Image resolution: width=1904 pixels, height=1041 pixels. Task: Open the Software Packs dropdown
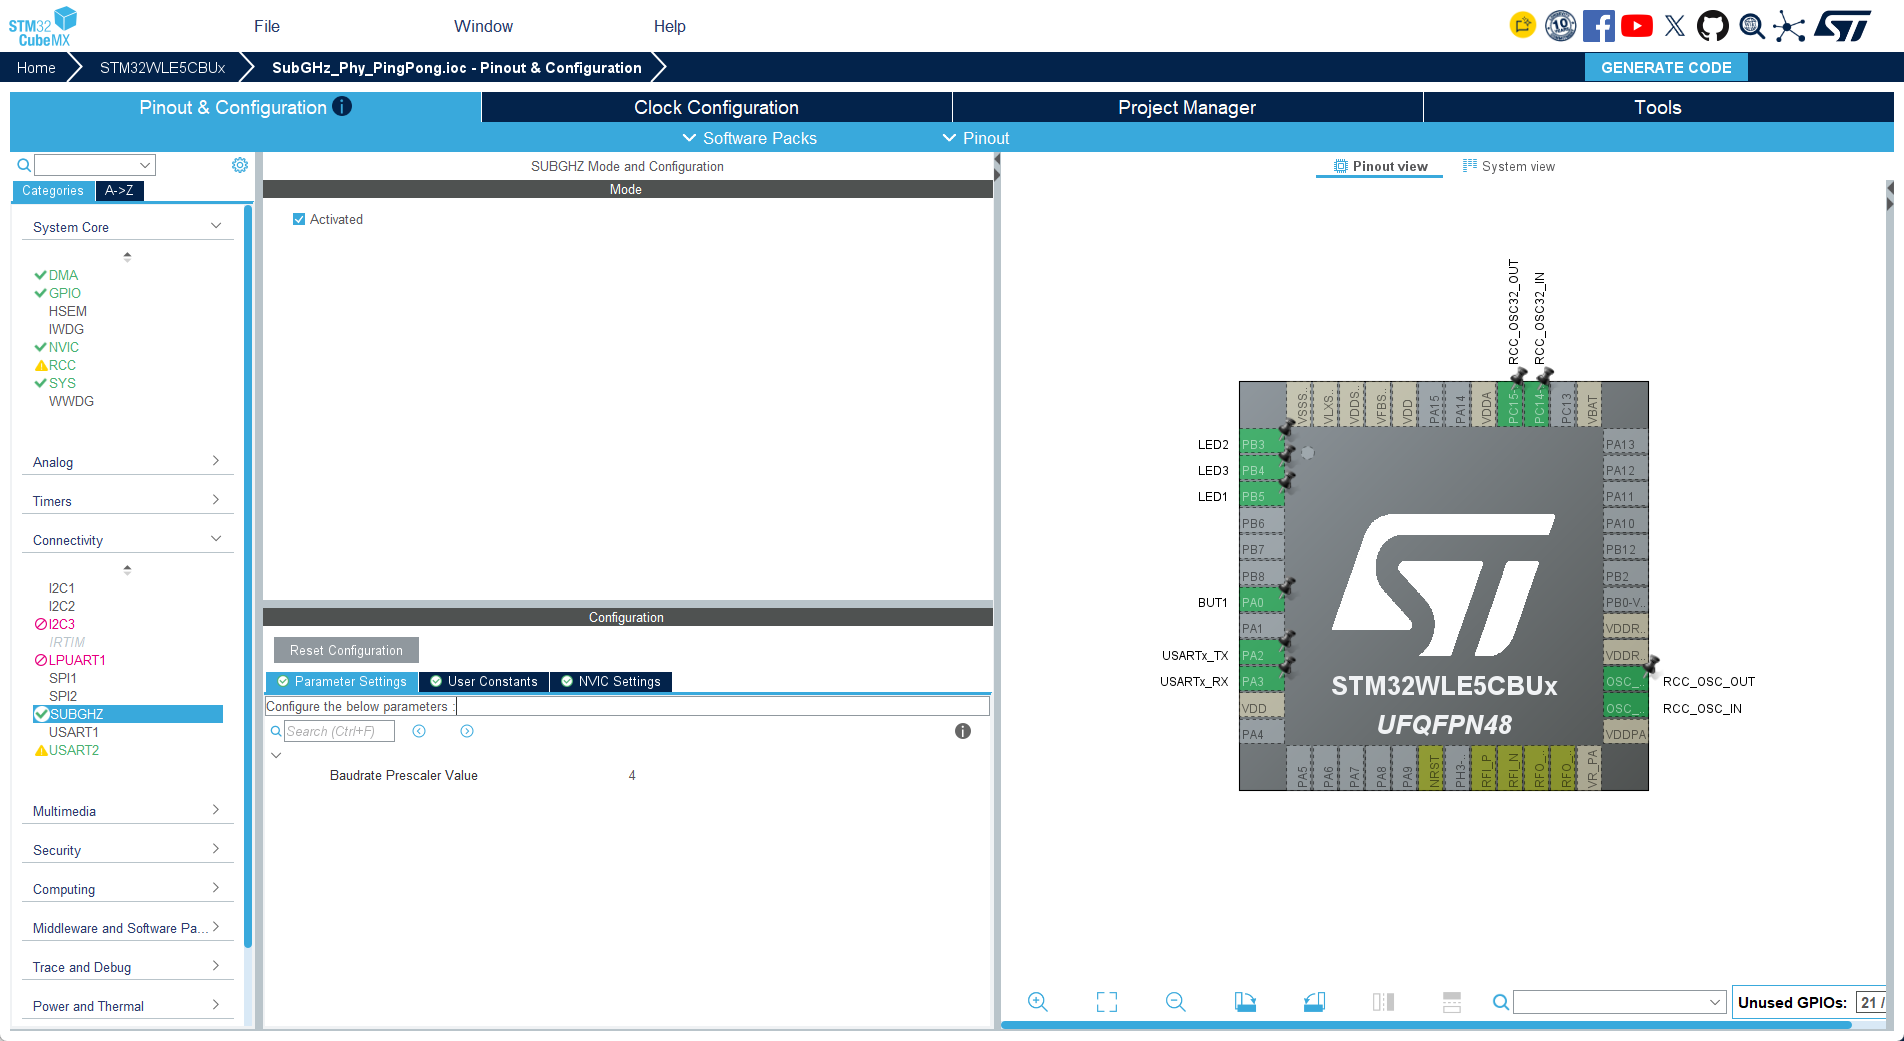[749, 138]
